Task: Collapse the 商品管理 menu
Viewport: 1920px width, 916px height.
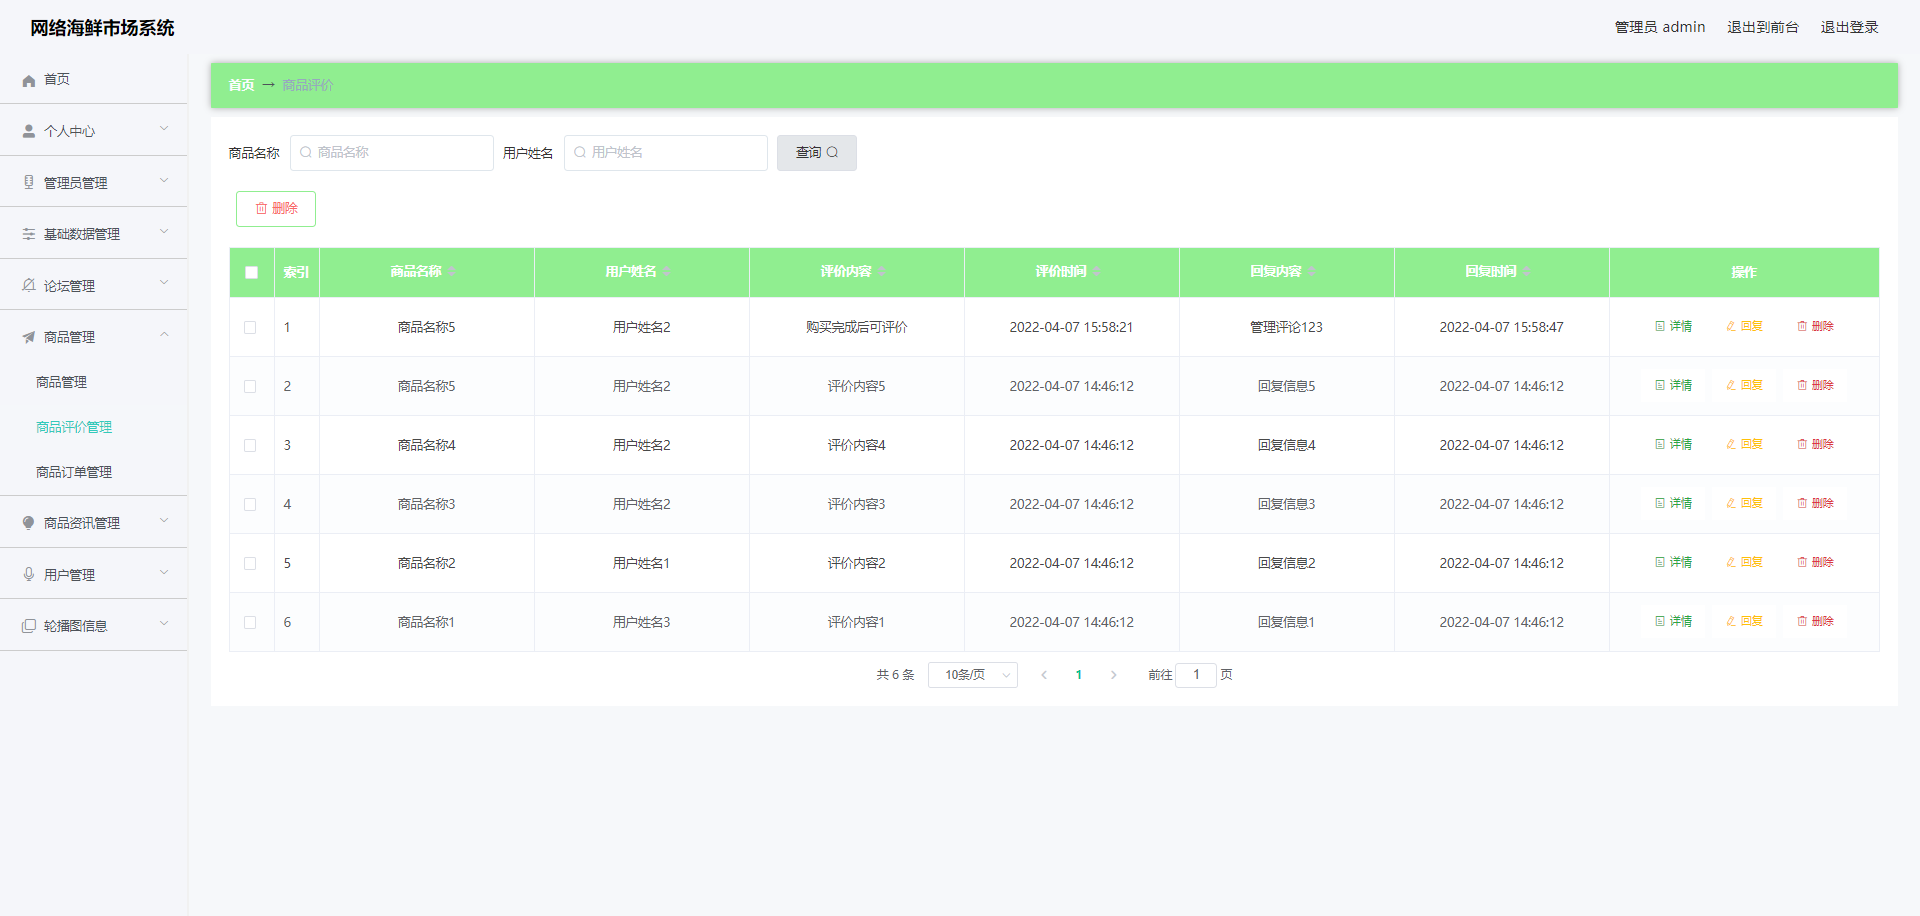Action: click(94, 336)
